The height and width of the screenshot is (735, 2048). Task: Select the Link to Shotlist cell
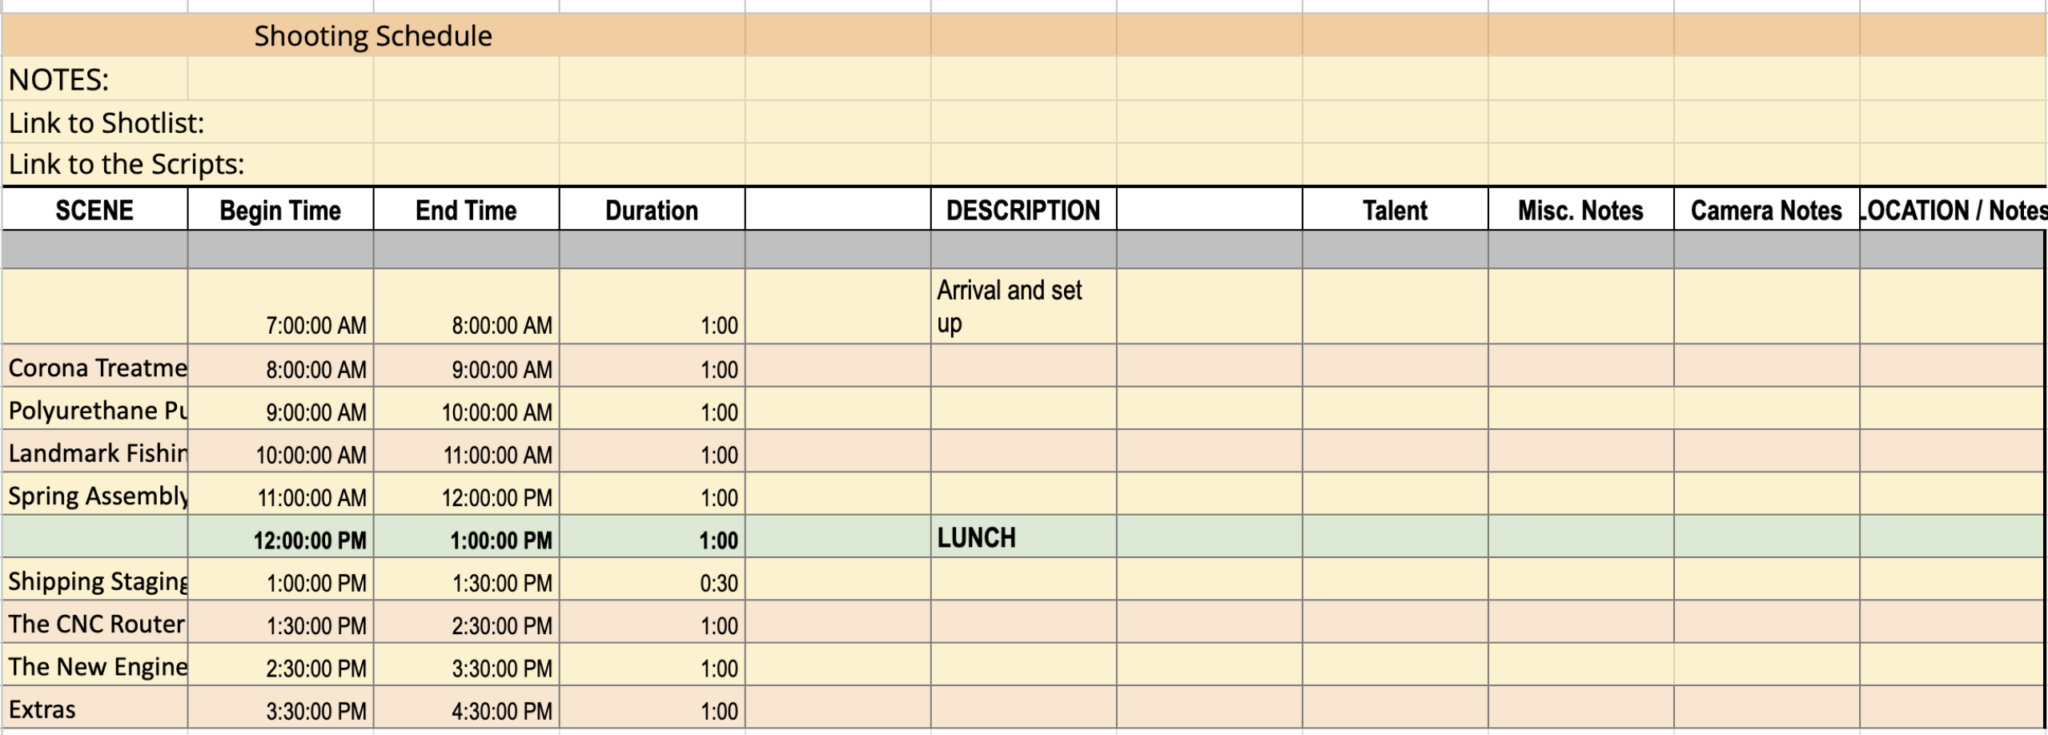[x=107, y=123]
